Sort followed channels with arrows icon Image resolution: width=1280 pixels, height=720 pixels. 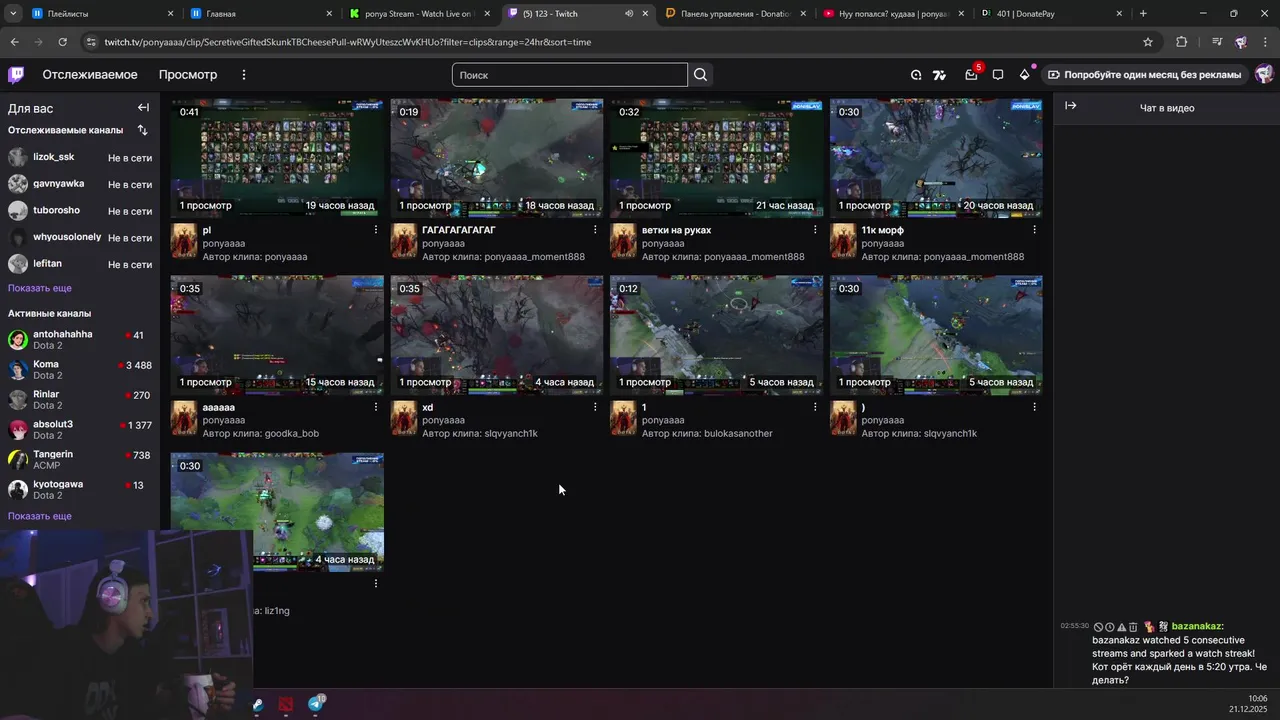click(x=142, y=130)
